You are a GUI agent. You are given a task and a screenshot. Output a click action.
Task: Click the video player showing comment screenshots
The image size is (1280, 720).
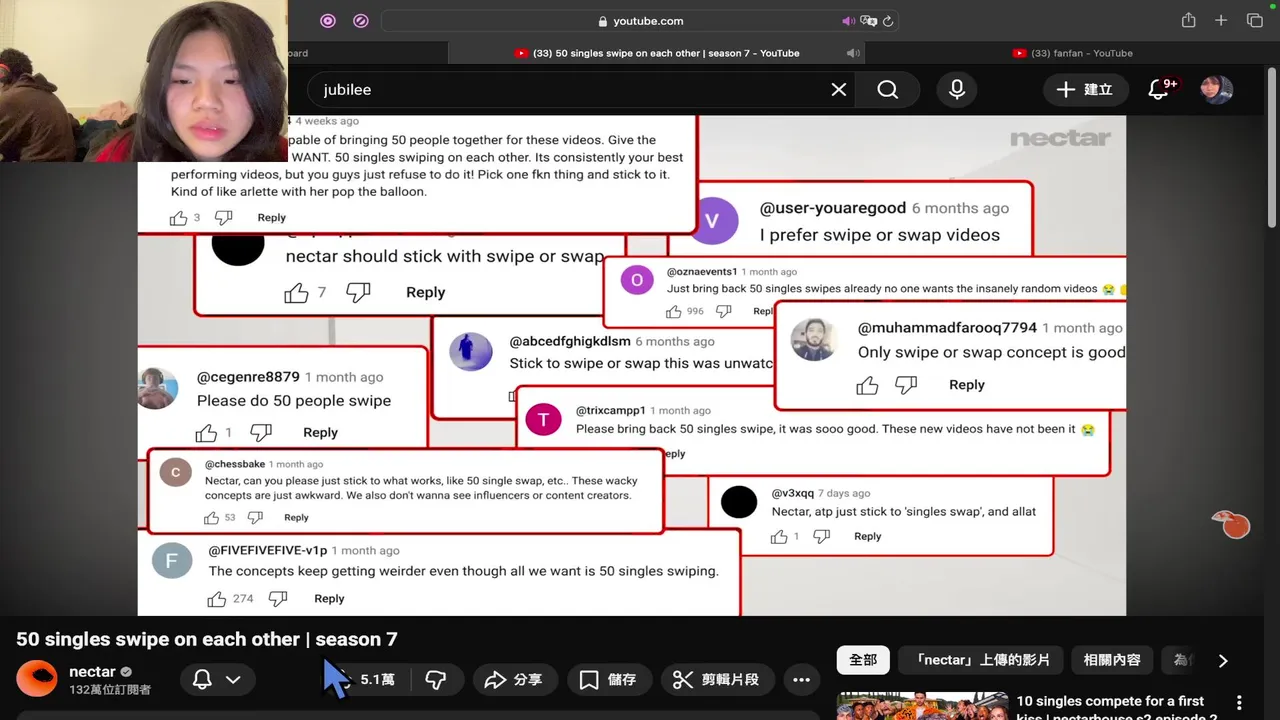click(x=632, y=365)
